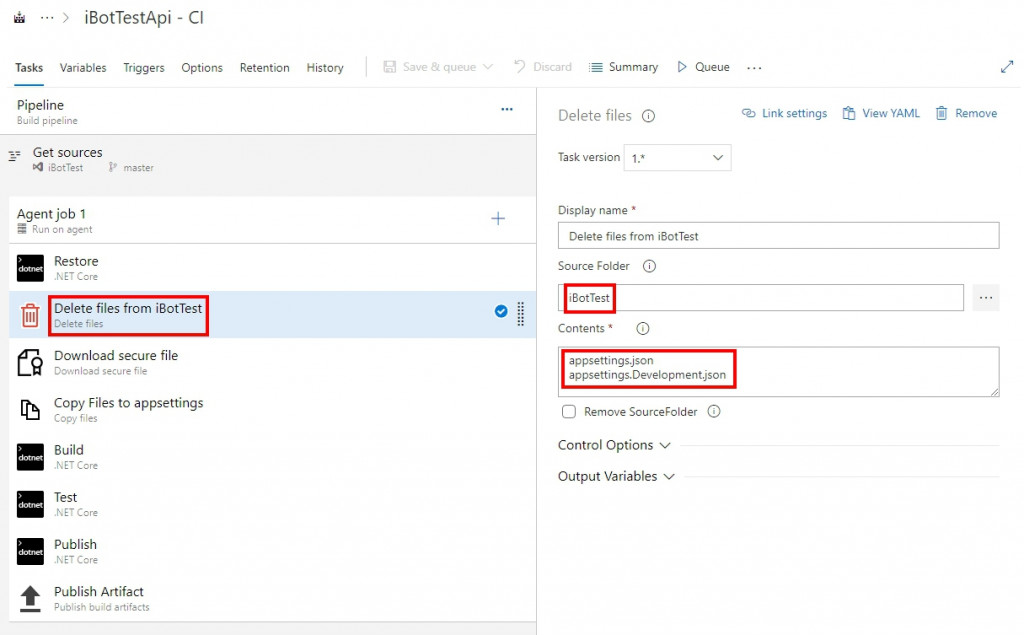
Task: Select the Download secure file task
Action: (272, 362)
